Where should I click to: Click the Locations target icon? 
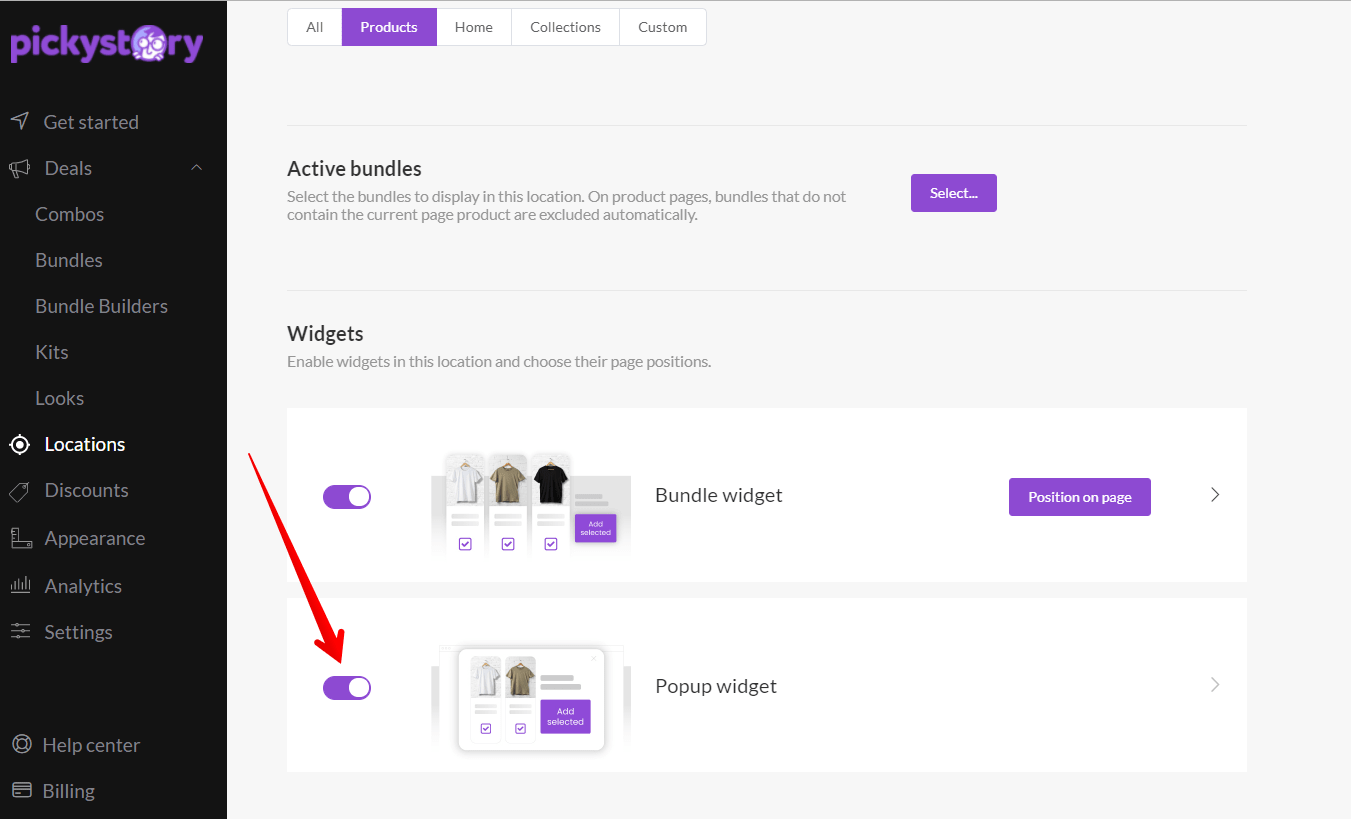[20, 444]
